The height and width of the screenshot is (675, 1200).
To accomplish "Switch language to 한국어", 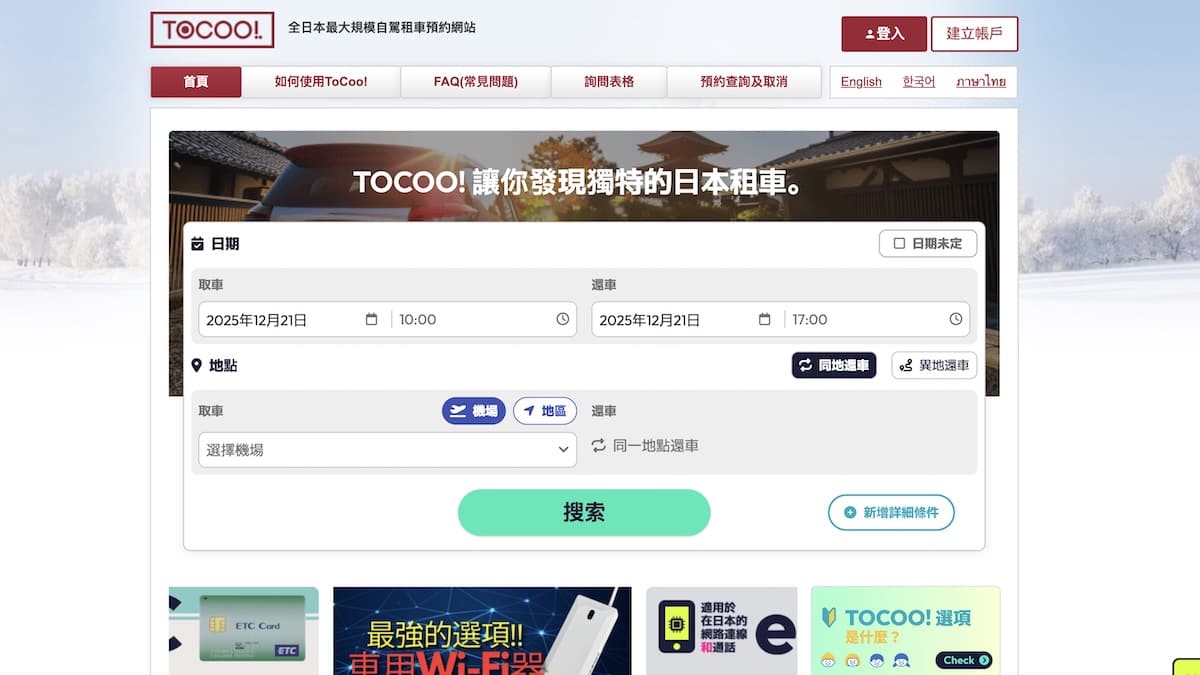I will pyautogui.click(x=919, y=82).
